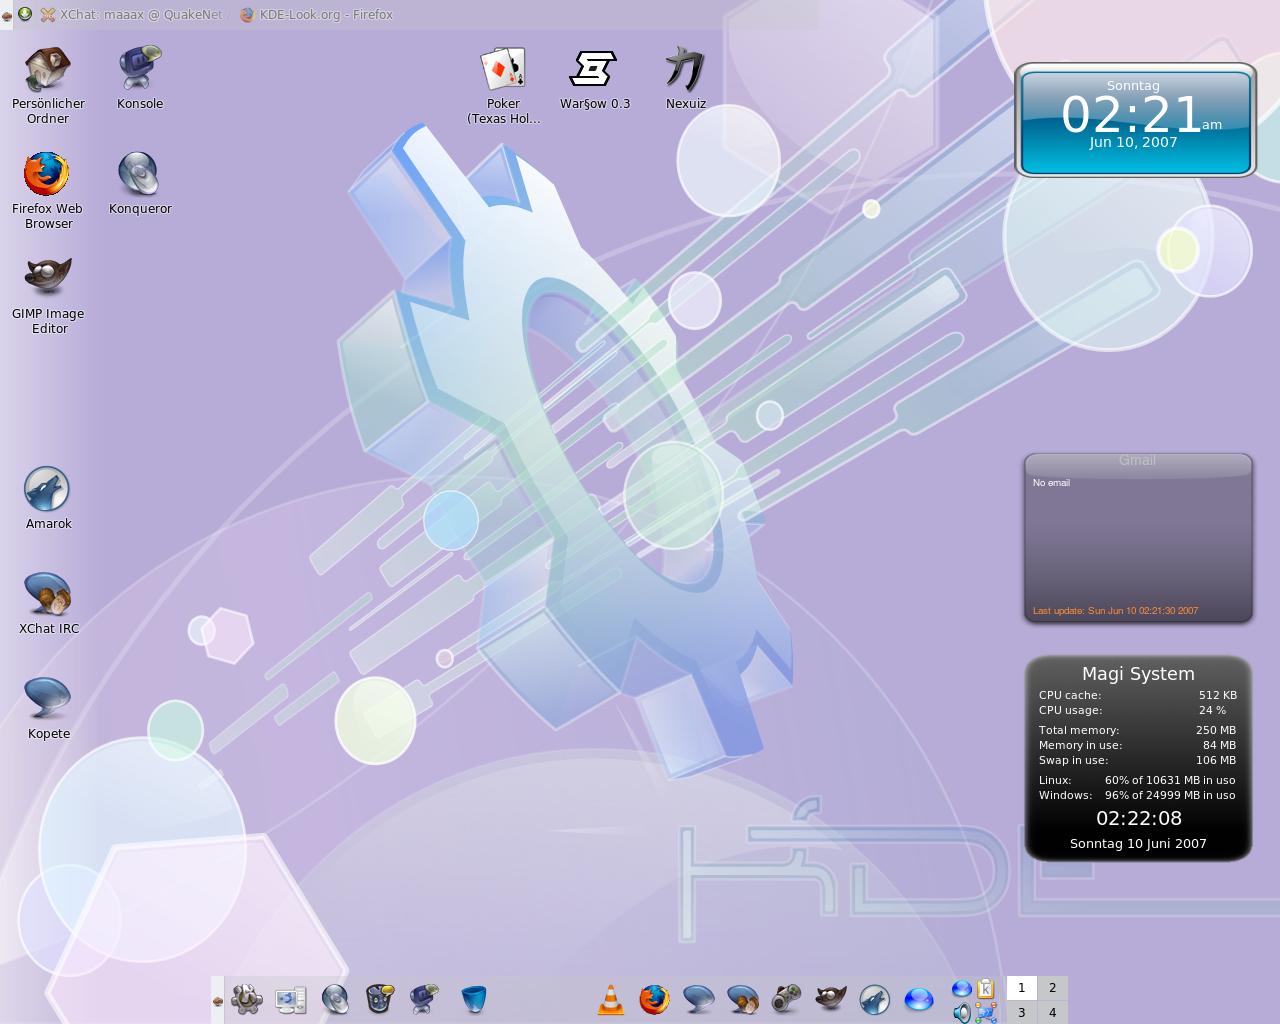
Task: Click the trash can with speech bubble panel icon
Action: [379, 999]
